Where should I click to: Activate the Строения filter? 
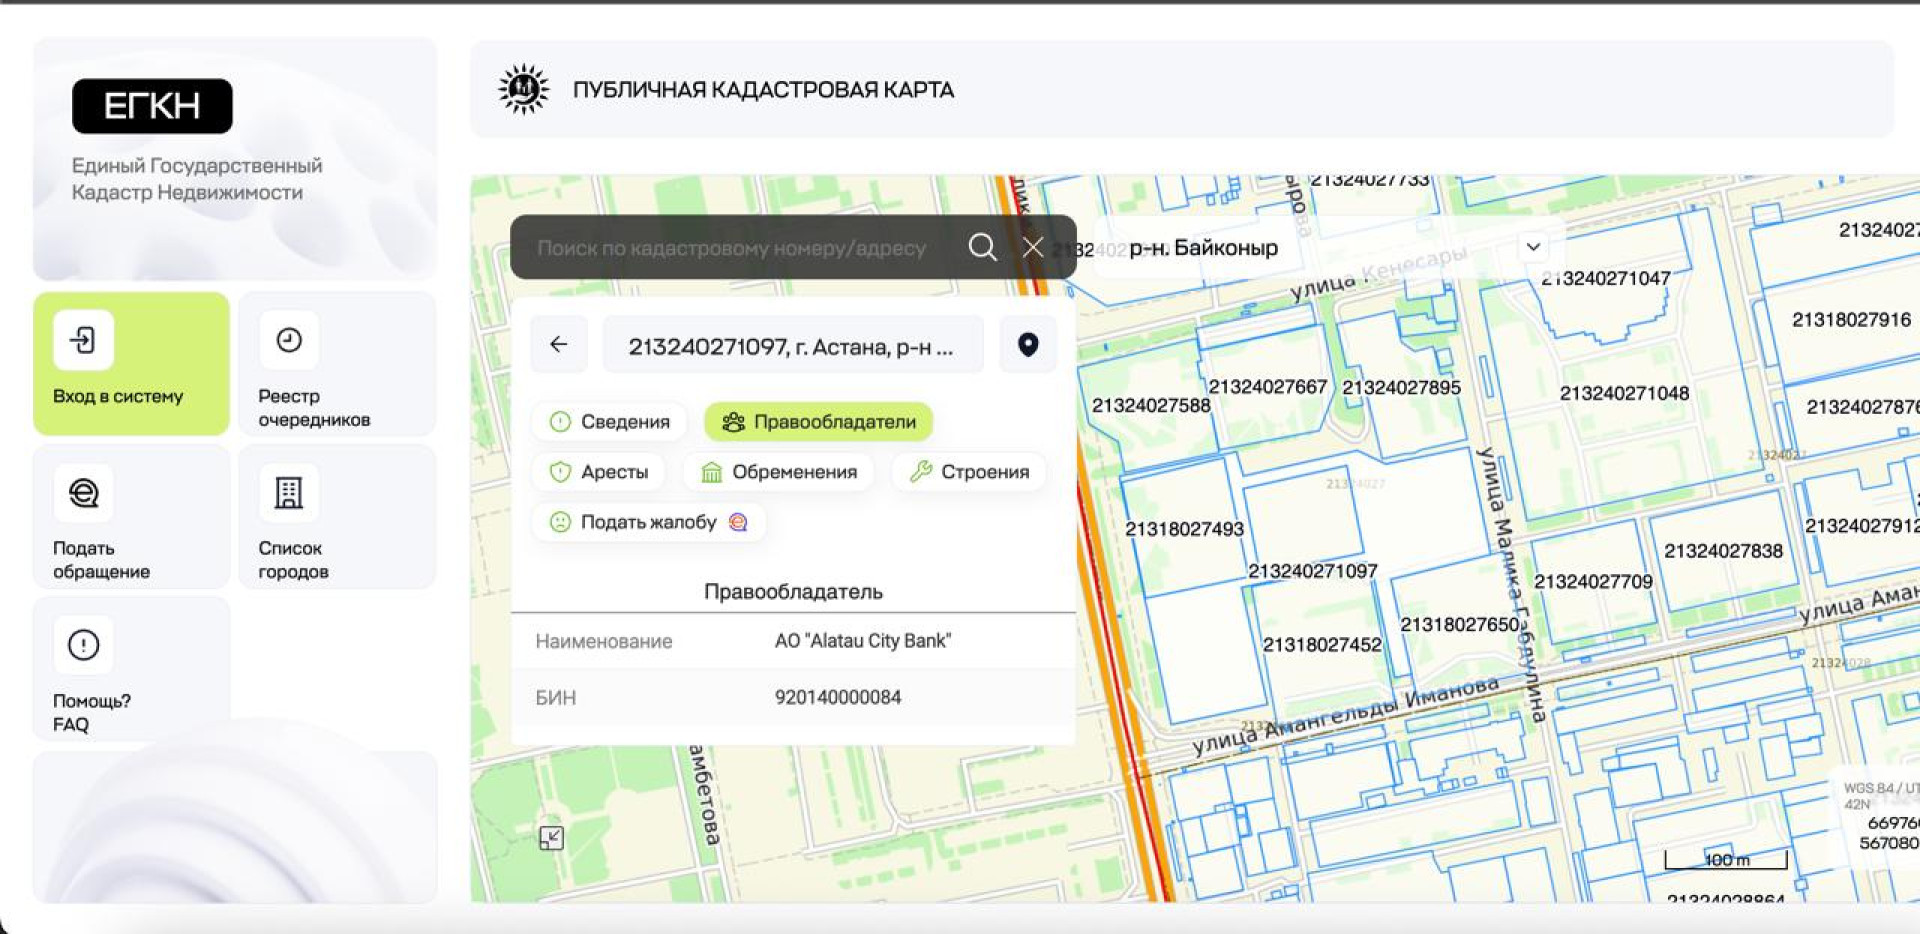968,471
